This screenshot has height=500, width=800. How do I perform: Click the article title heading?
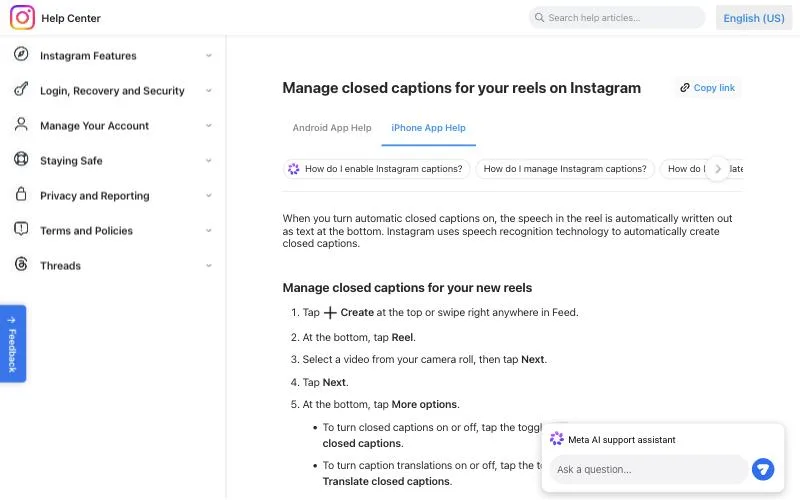click(461, 88)
